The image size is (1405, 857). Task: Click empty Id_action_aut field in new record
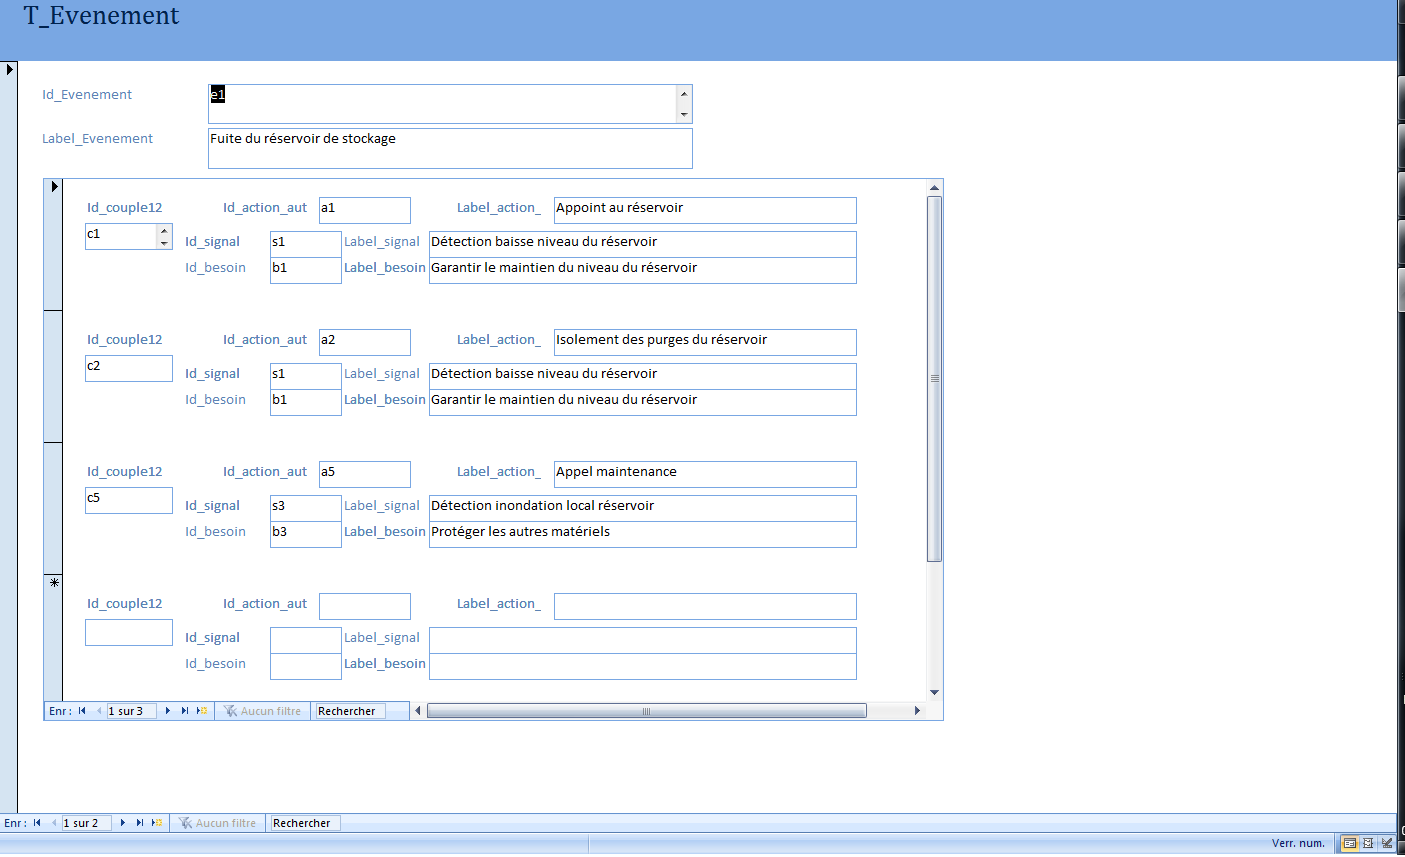coord(365,606)
